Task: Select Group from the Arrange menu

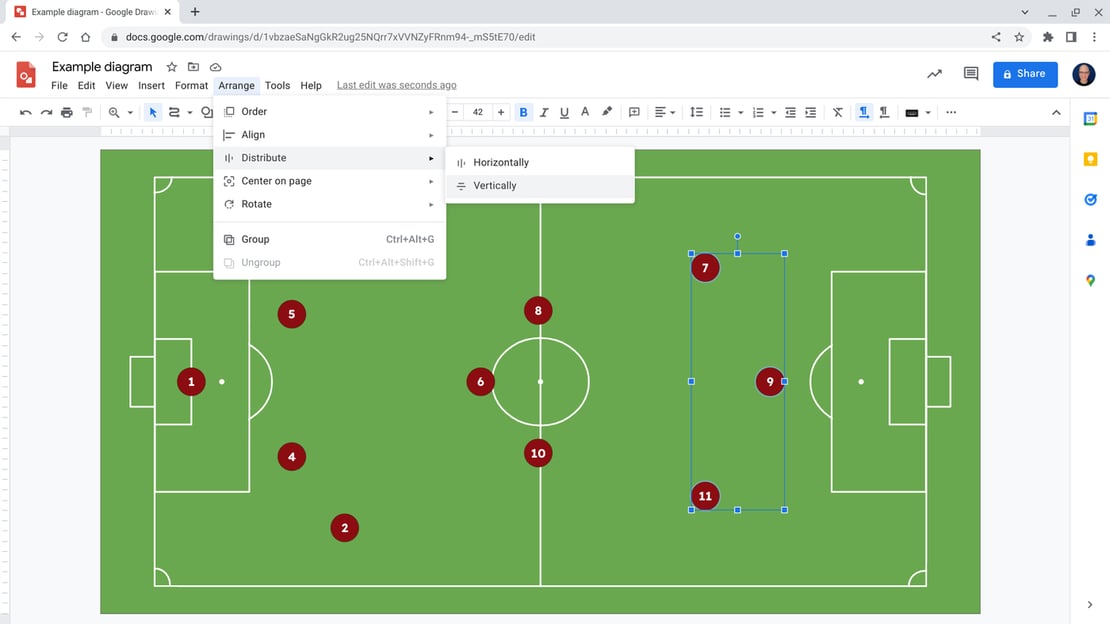Action: 255,240
